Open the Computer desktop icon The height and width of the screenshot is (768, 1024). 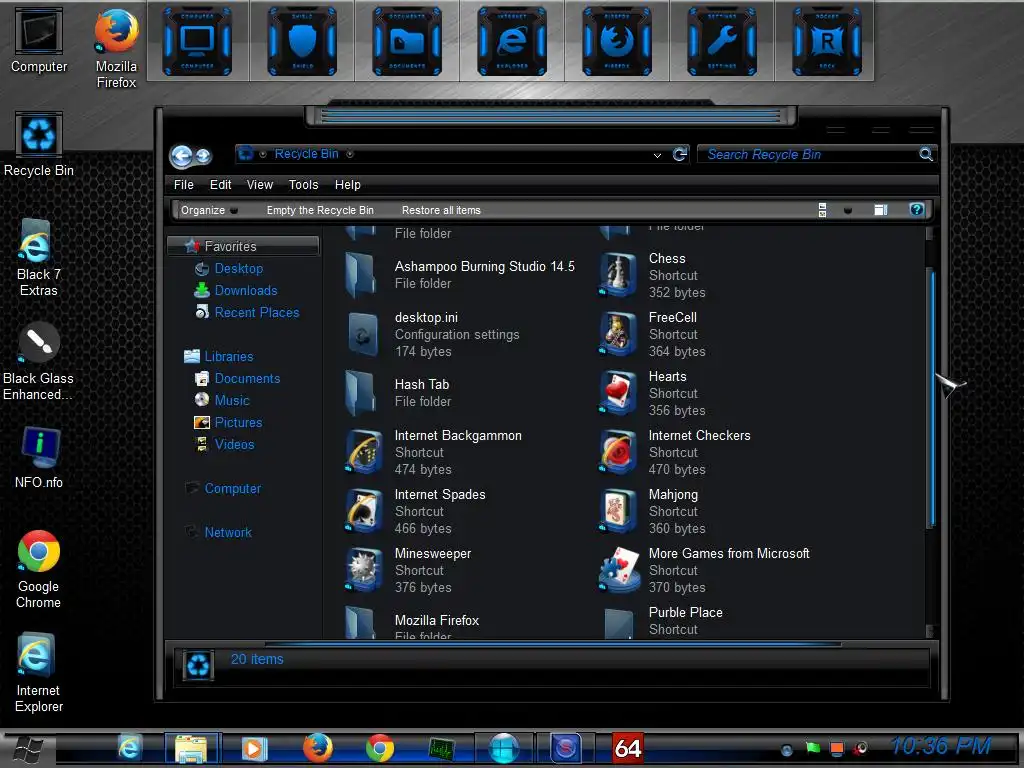39,40
